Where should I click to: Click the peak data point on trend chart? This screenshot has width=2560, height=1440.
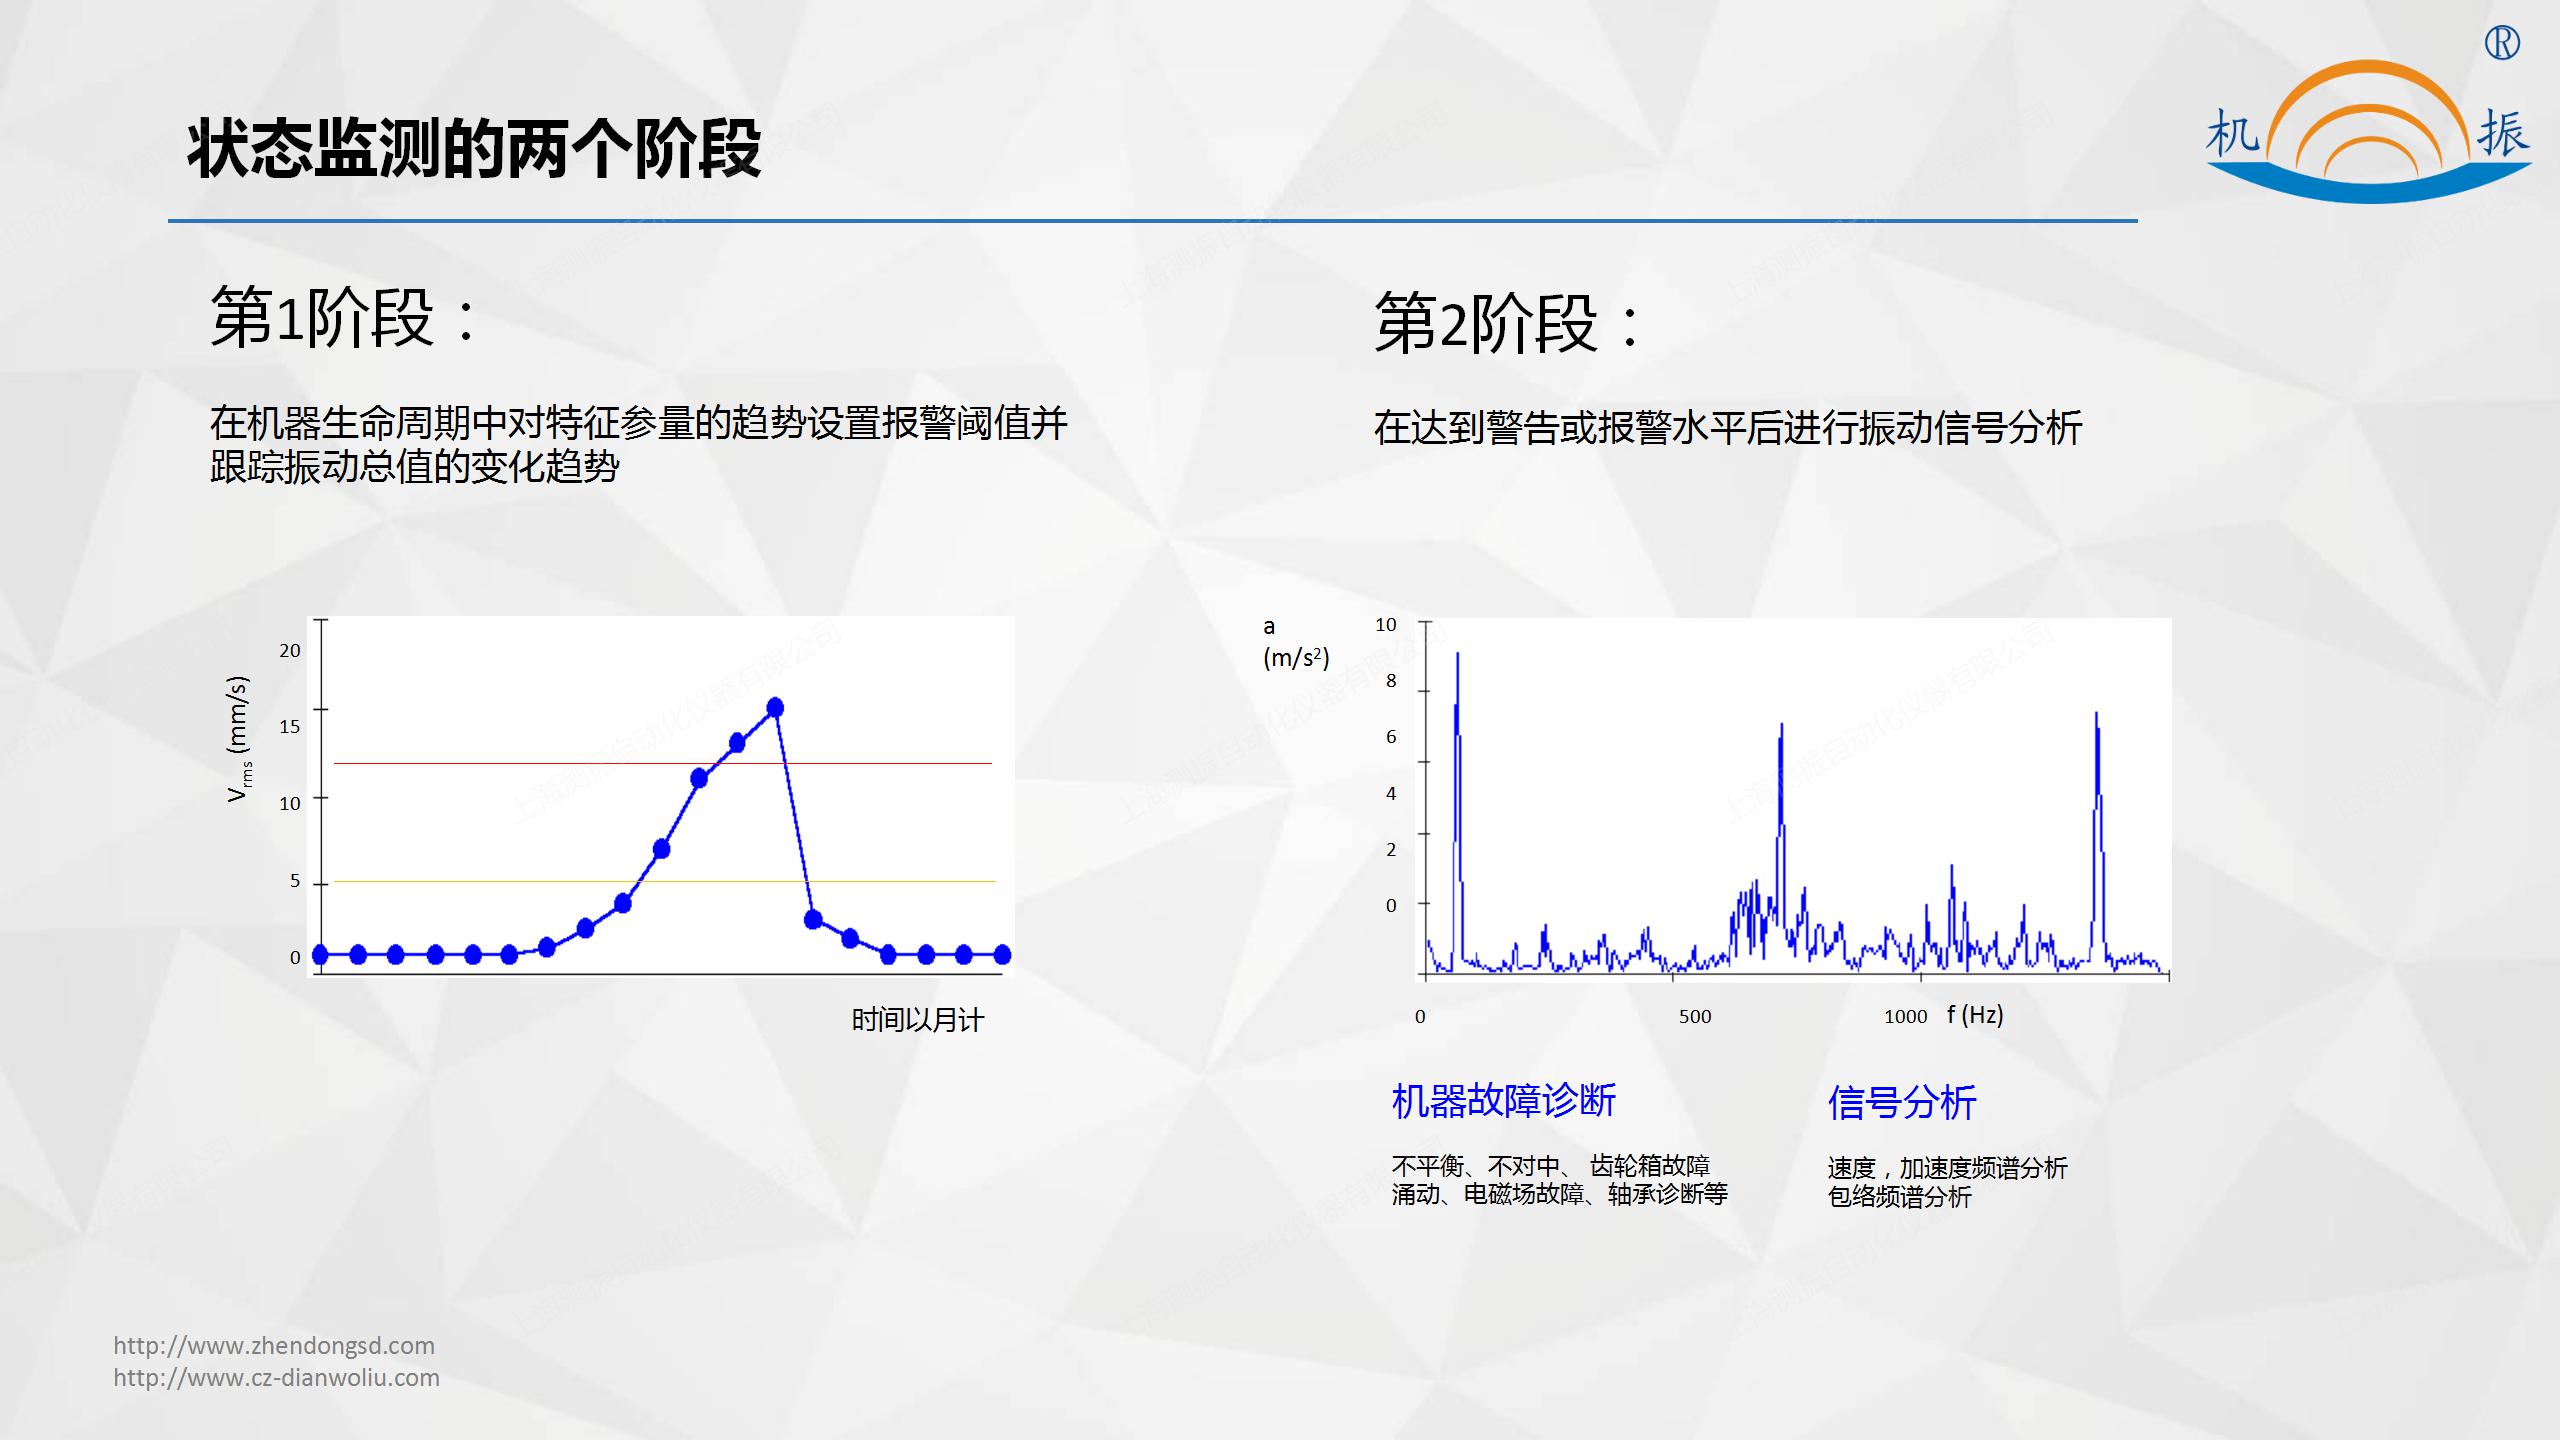point(775,708)
